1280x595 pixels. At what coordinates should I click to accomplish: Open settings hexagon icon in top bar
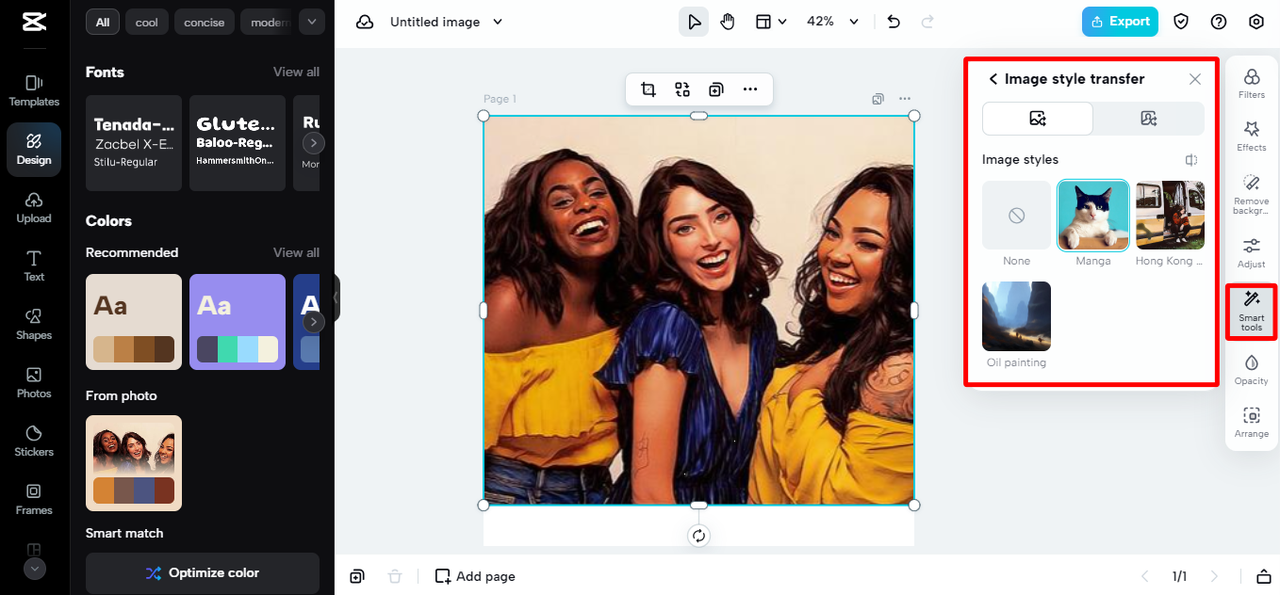pyautogui.click(x=1256, y=22)
